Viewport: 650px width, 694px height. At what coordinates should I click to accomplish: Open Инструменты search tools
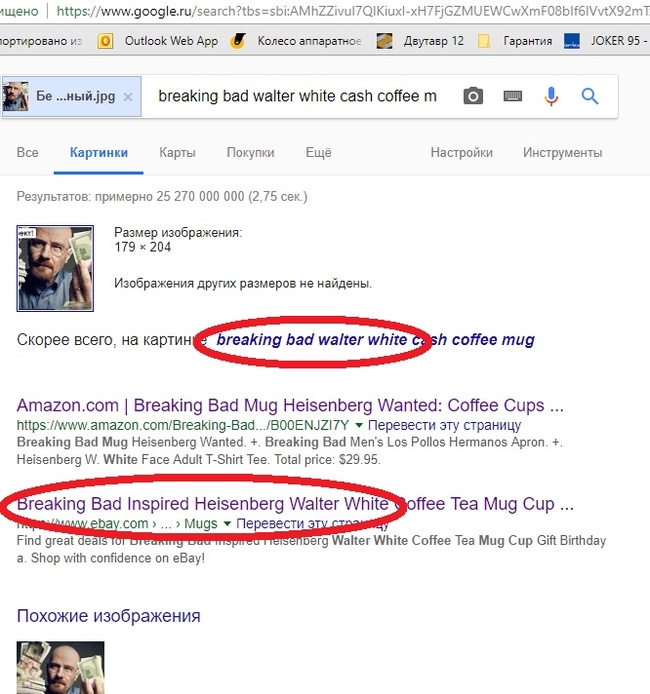tap(562, 153)
